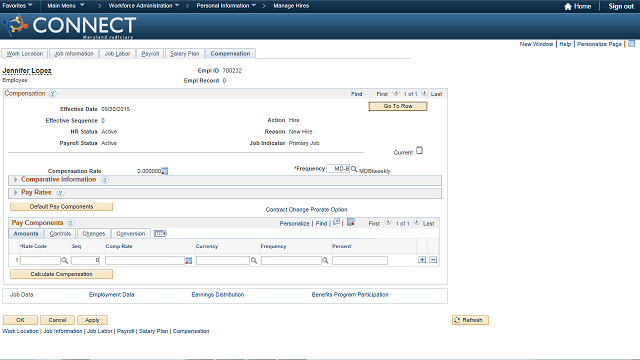
Task: Open Contract Change Prorate Option link
Action: [x=306, y=209]
